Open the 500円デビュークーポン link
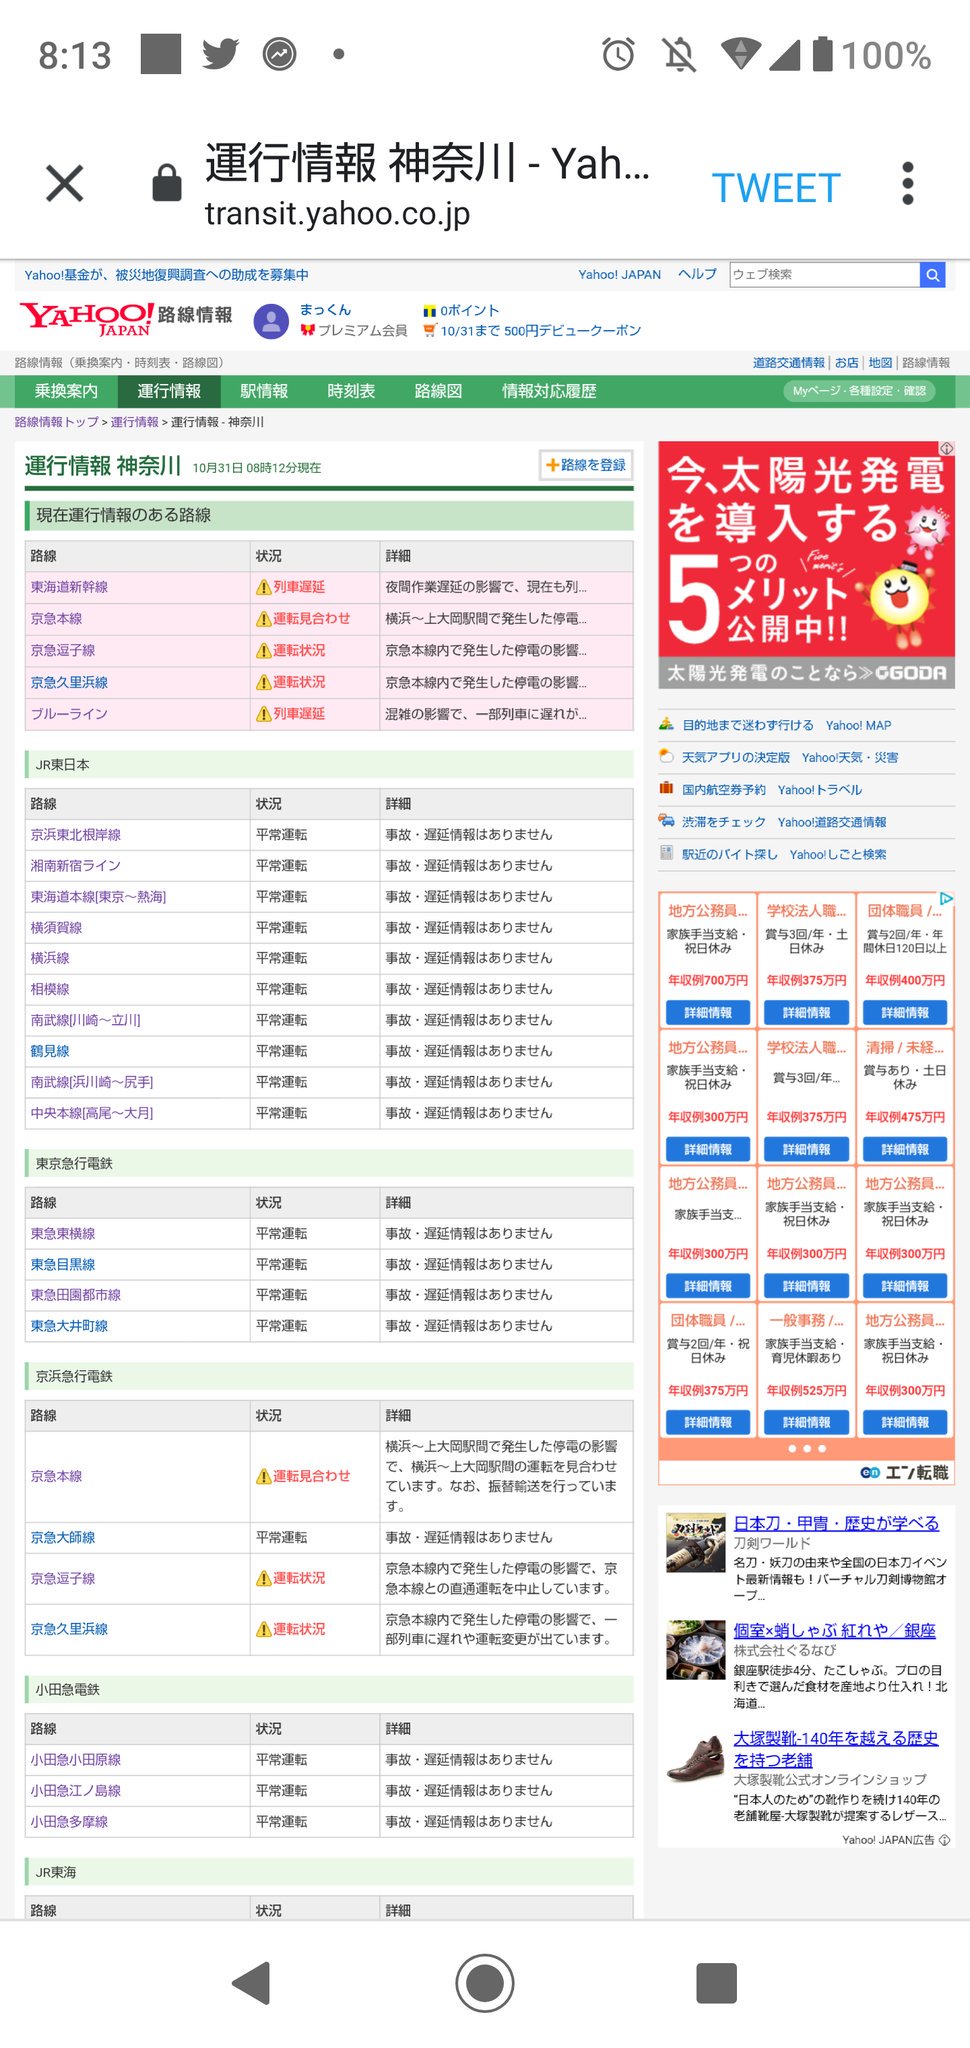Image resolution: width=970 pixels, height=2048 pixels. click(541, 331)
